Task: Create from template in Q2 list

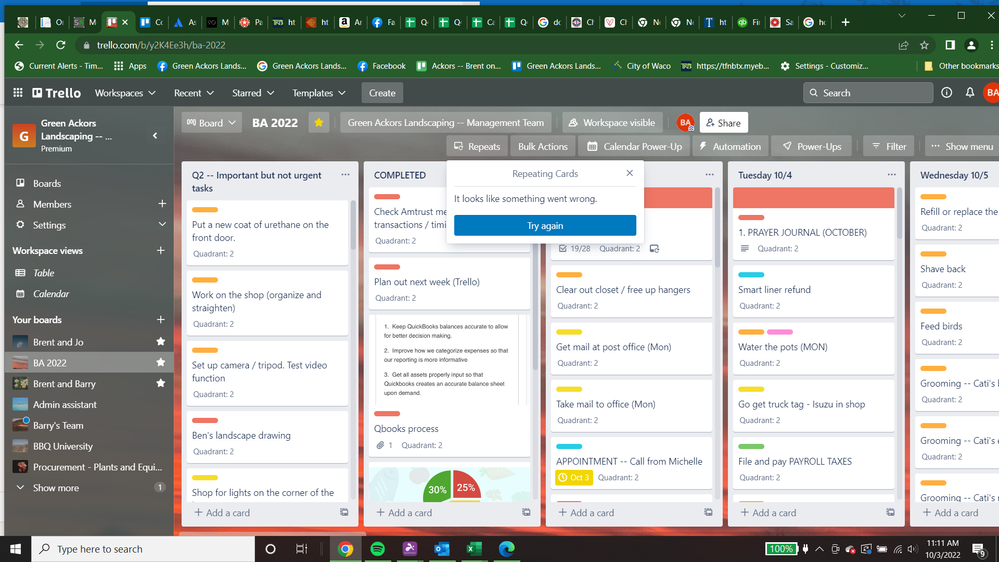Action: tap(344, 512)
